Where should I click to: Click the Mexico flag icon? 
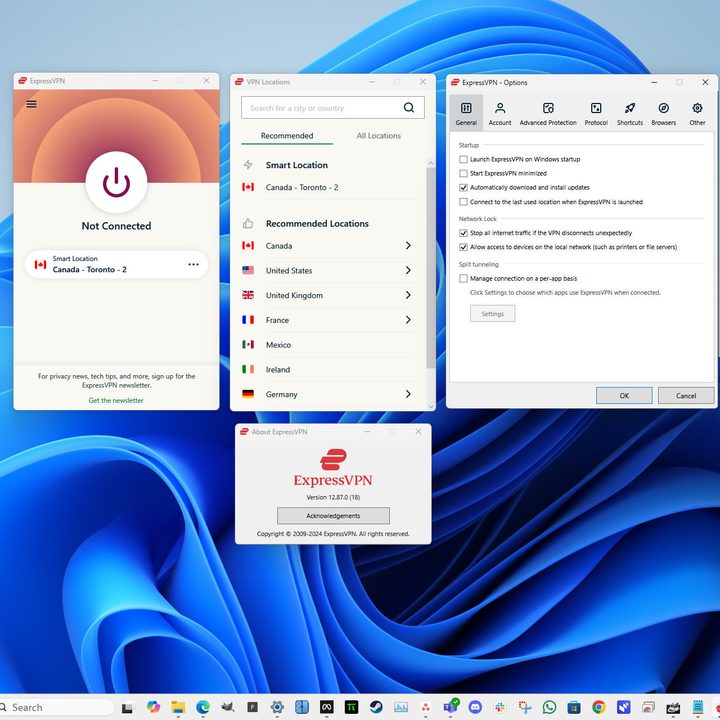[x=248, y=344]
